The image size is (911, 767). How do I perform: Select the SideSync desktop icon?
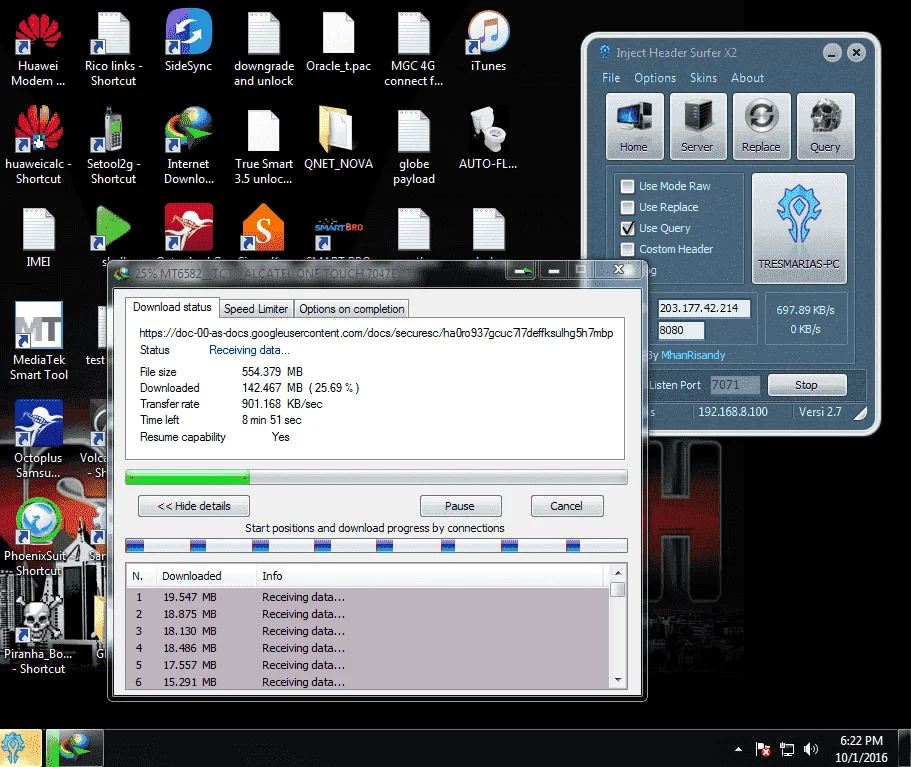[x=188, y=42]
